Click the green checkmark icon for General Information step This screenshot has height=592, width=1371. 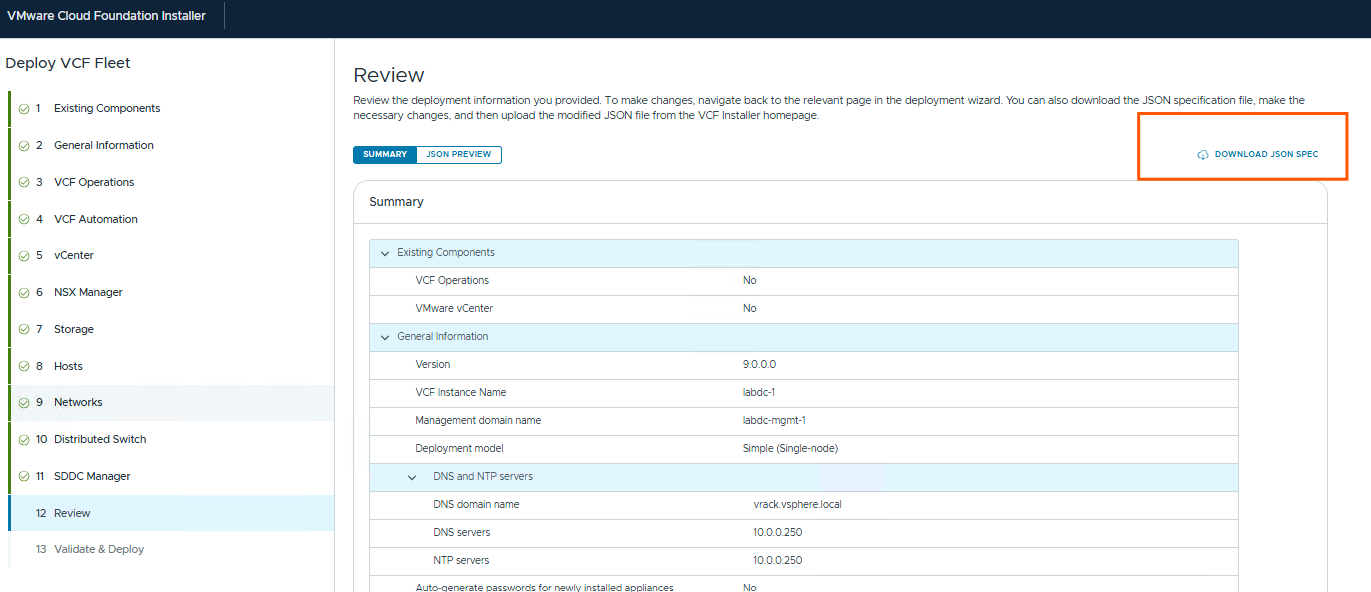[x=24, y=145]
